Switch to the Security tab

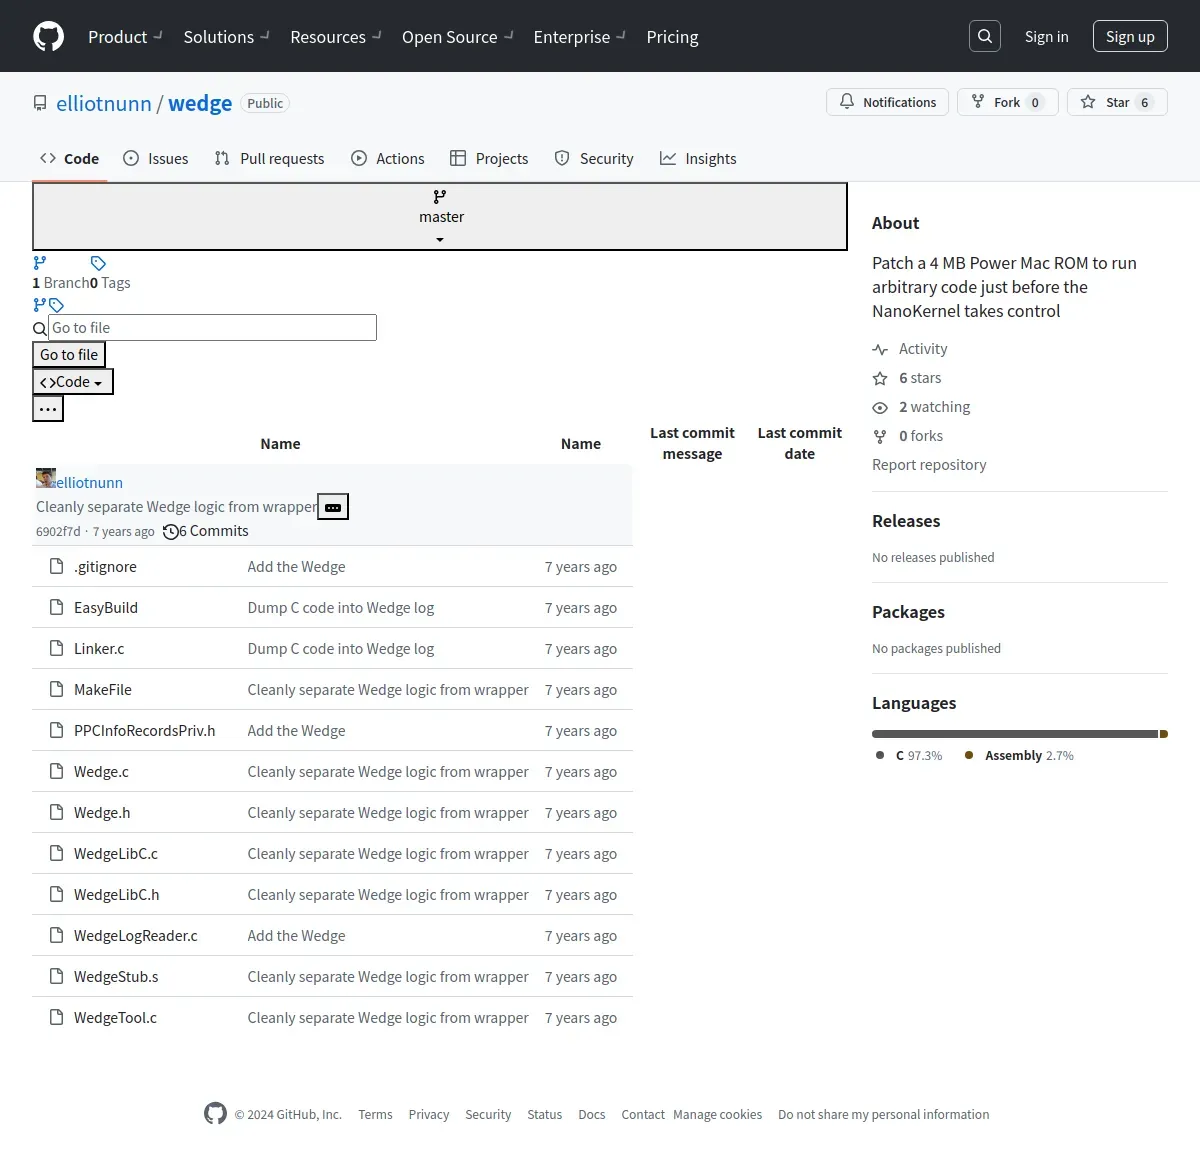(594, 158)
